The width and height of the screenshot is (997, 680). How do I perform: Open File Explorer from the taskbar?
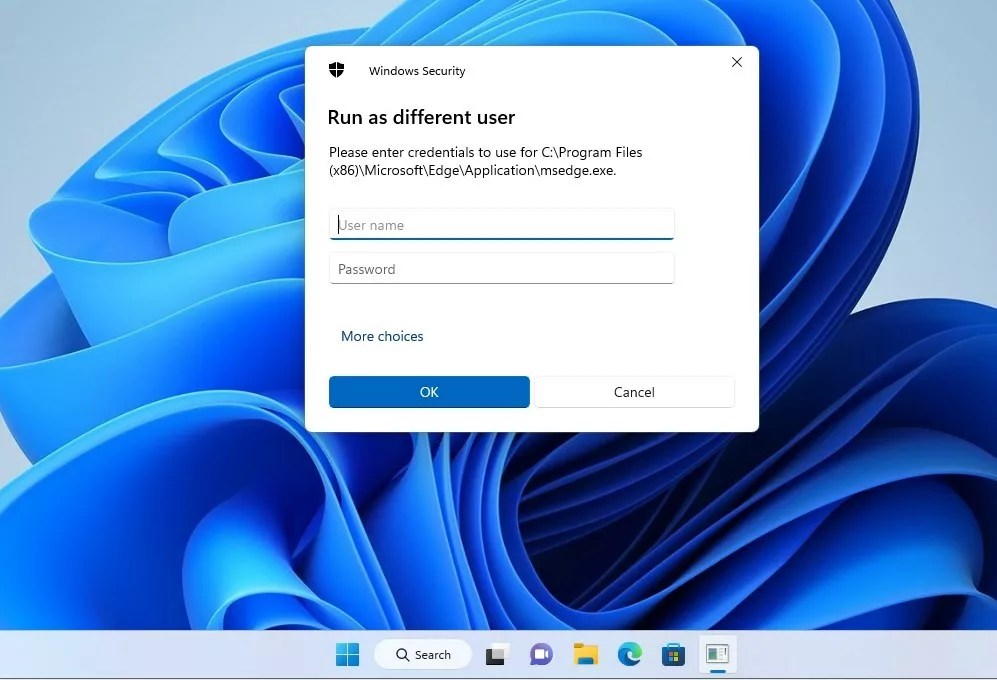pyautogui.click(x=585, y=654)
